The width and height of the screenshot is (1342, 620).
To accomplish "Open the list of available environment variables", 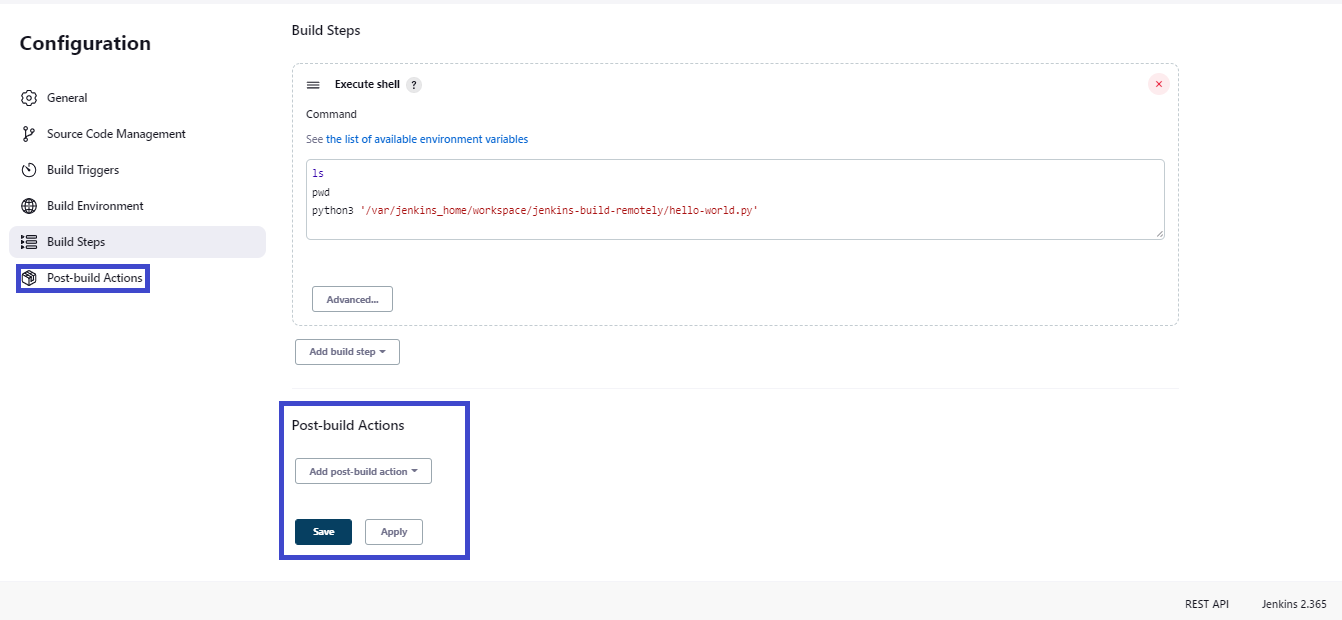I will (x=427, y=140).
